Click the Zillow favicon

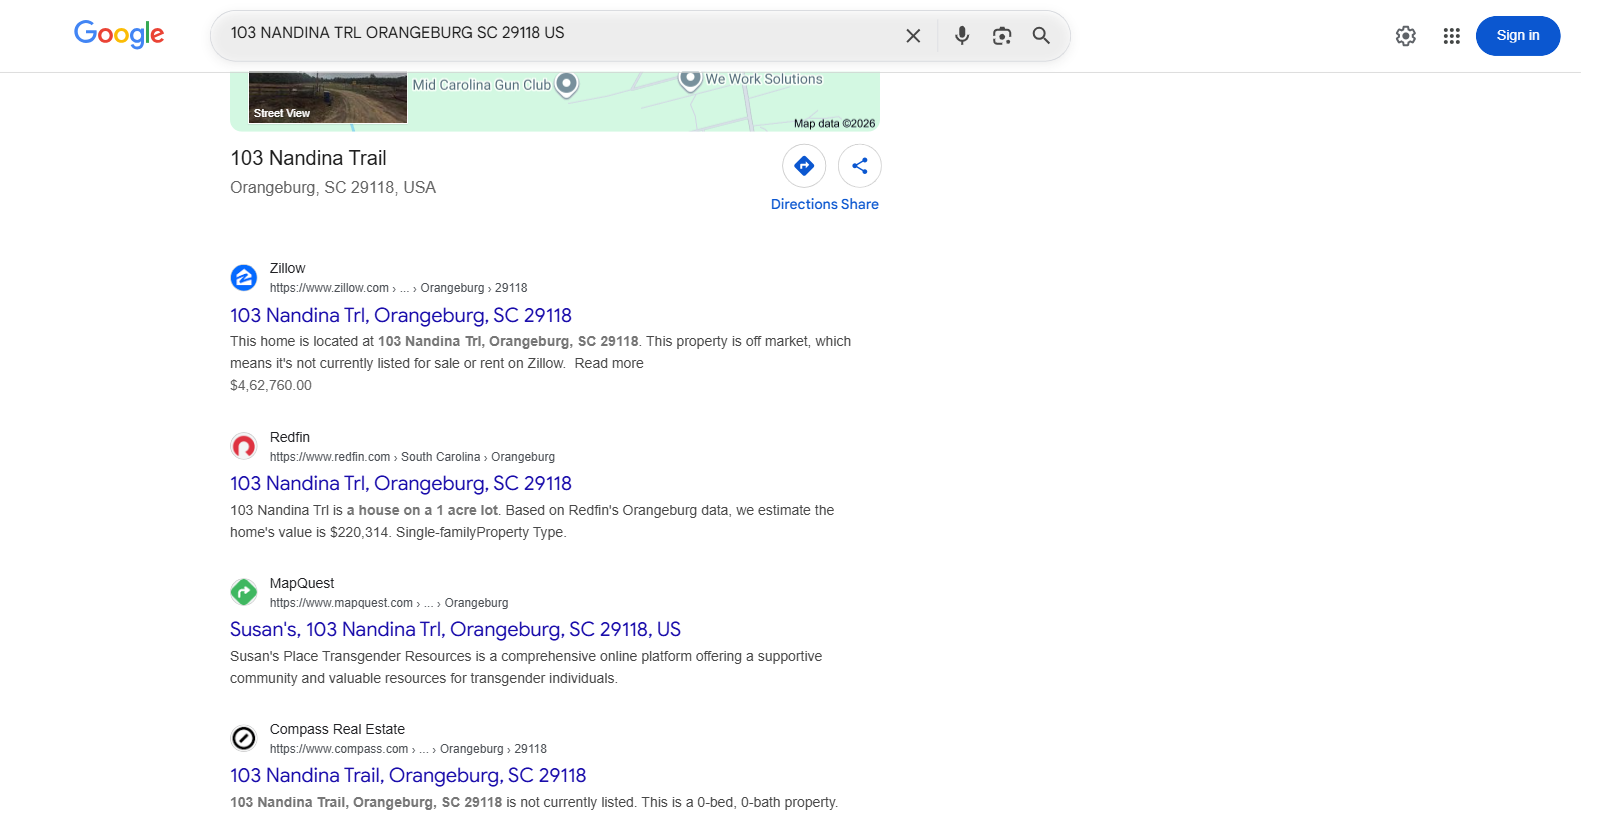244,277
